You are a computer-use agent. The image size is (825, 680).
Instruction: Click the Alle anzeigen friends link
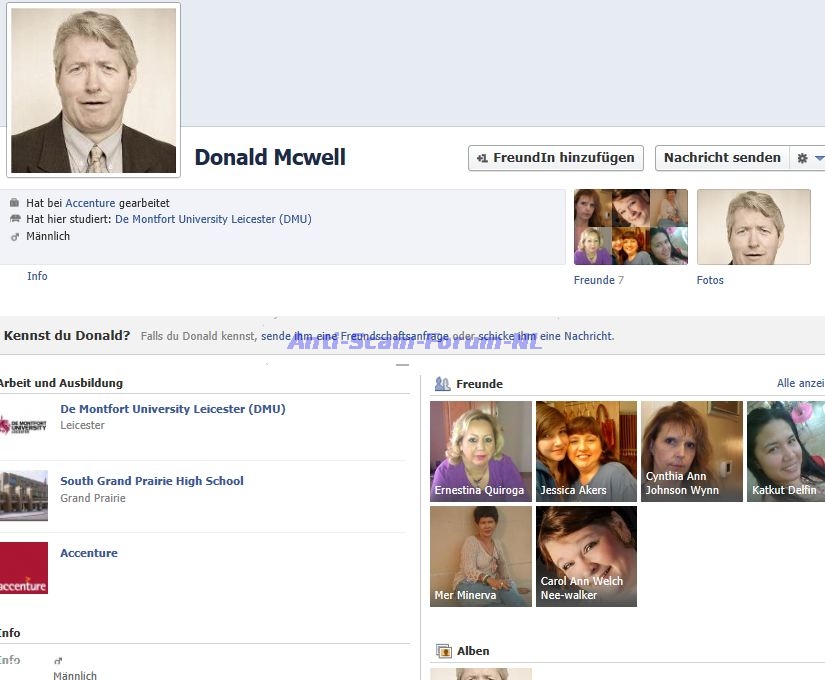800,384
